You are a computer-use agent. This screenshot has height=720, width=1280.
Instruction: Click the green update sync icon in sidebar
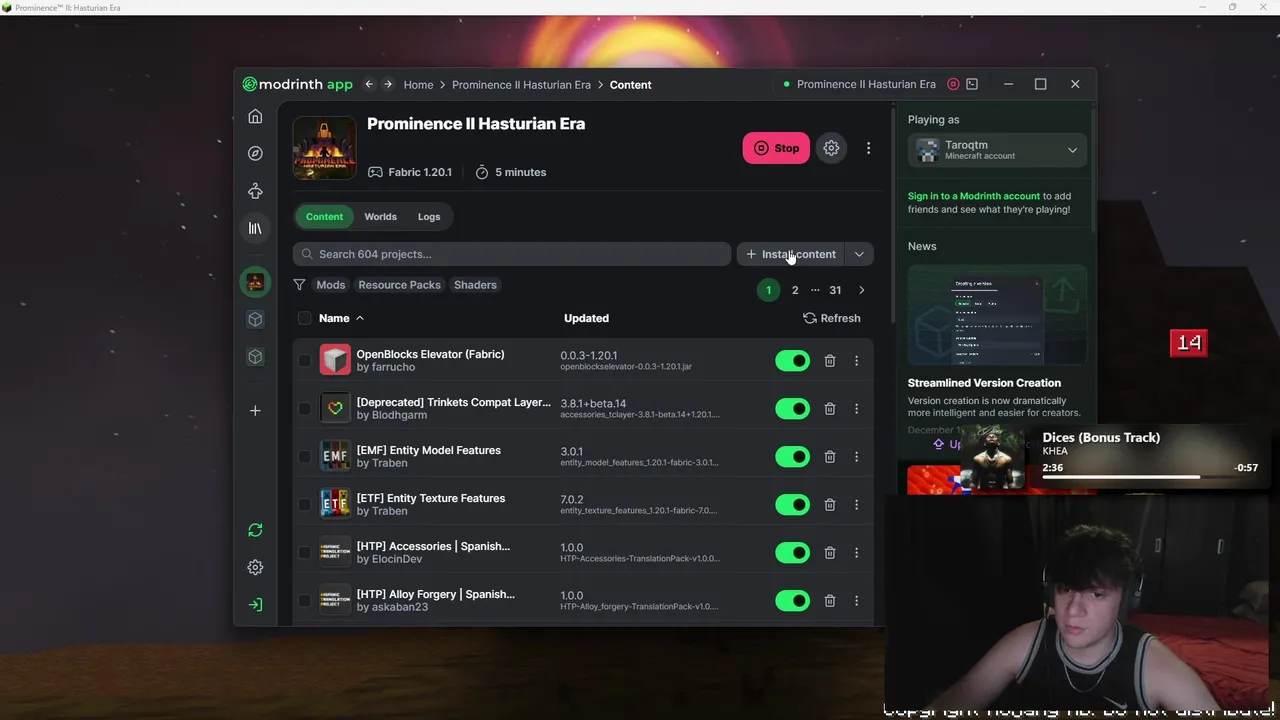tap(255, 530)
